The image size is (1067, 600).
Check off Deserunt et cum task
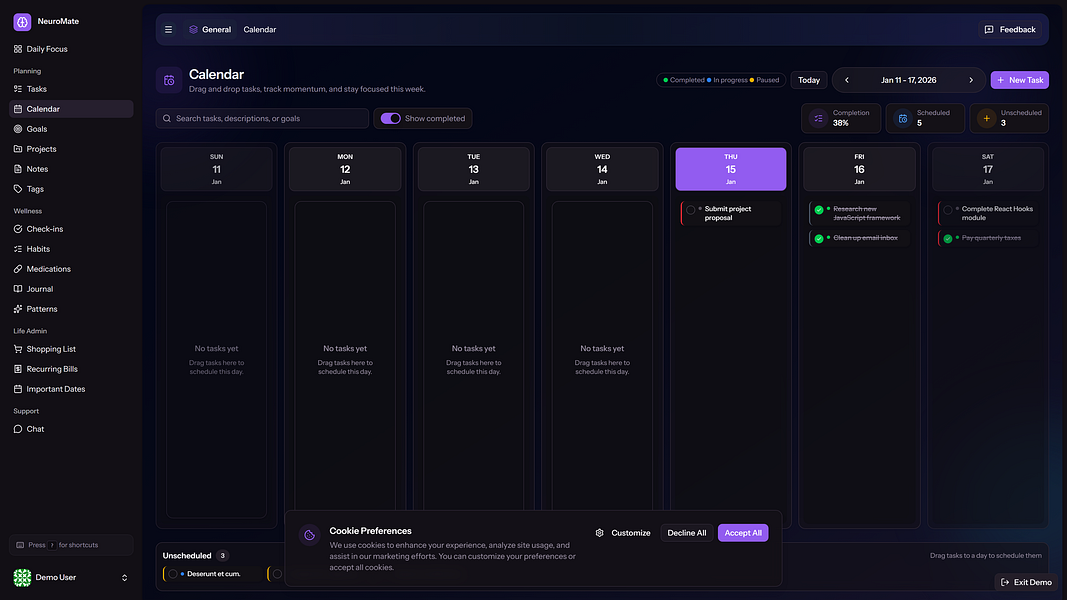[x=173, y=574]
